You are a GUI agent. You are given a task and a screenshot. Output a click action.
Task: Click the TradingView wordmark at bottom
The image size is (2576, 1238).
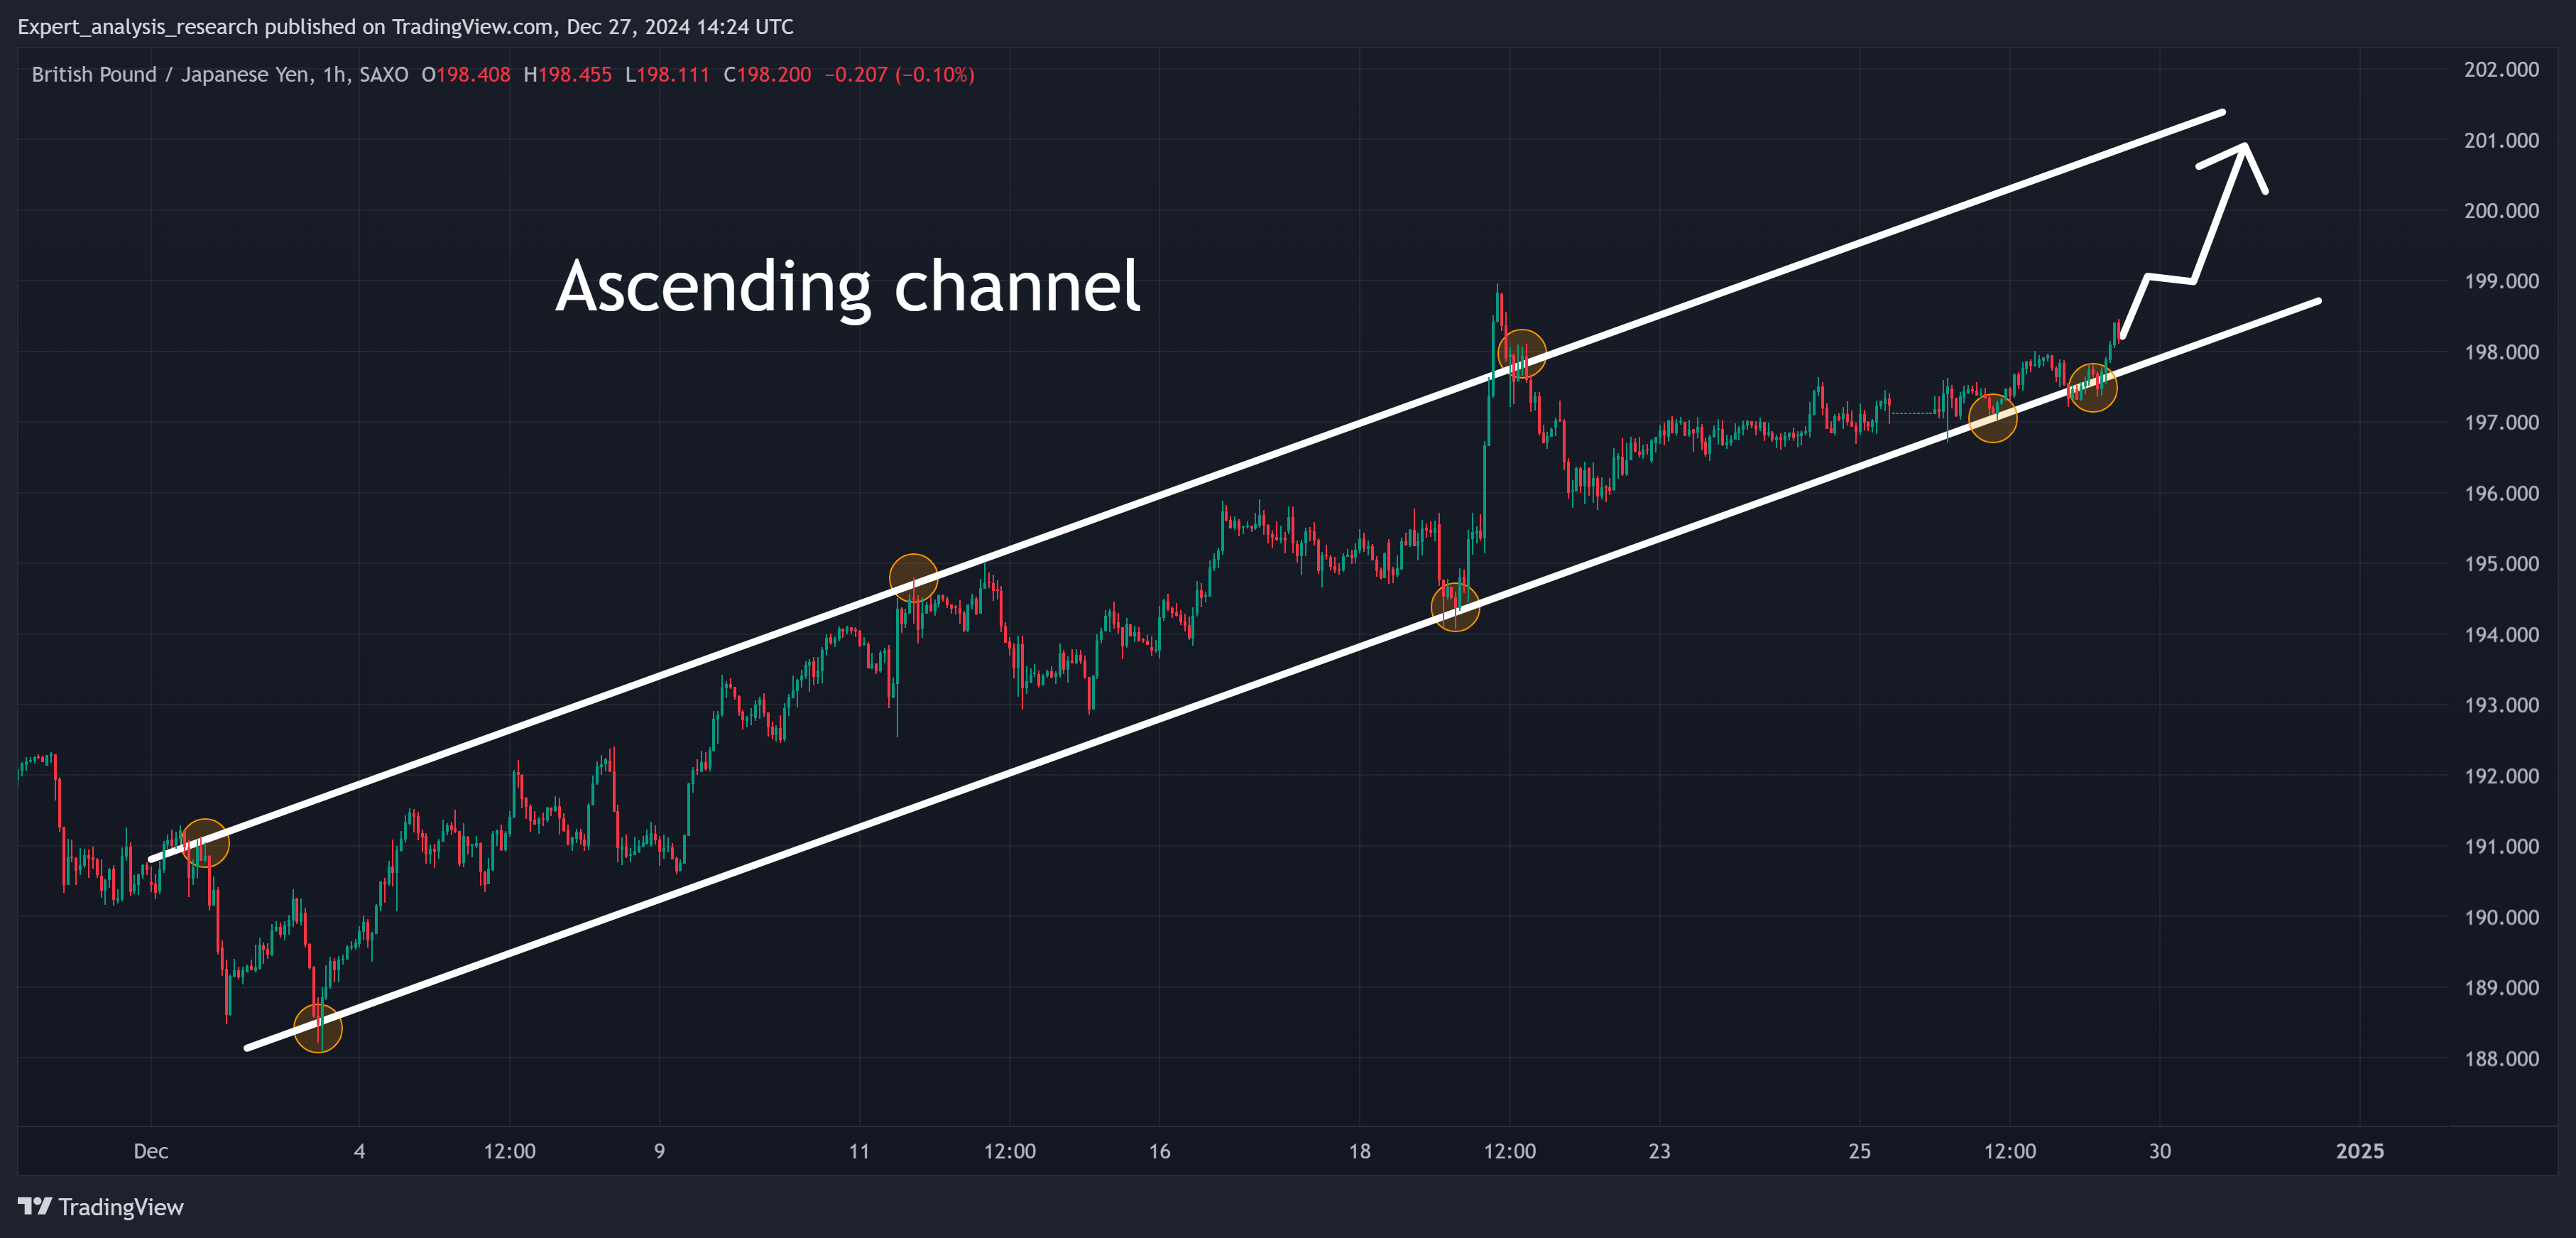(x=121, y=1207)
